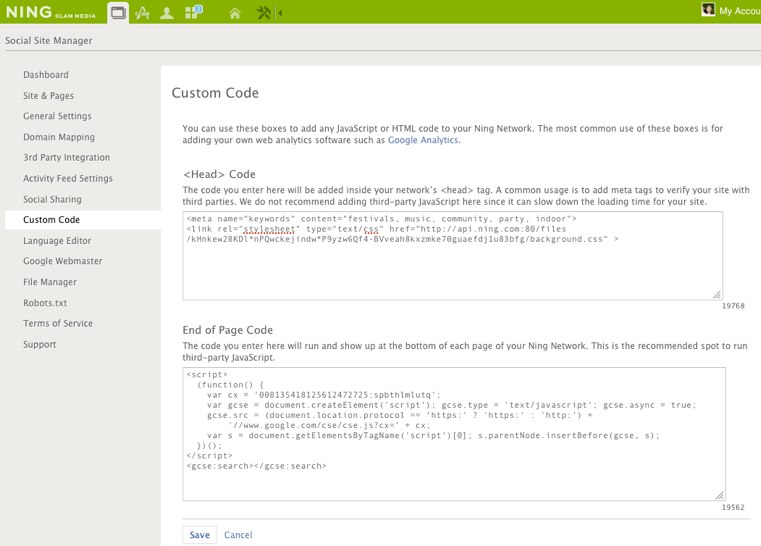Image resolution: width=761 pixels, height=546 pixels.
Task: Open Support in the sidebar
Action: coord(40,344)
